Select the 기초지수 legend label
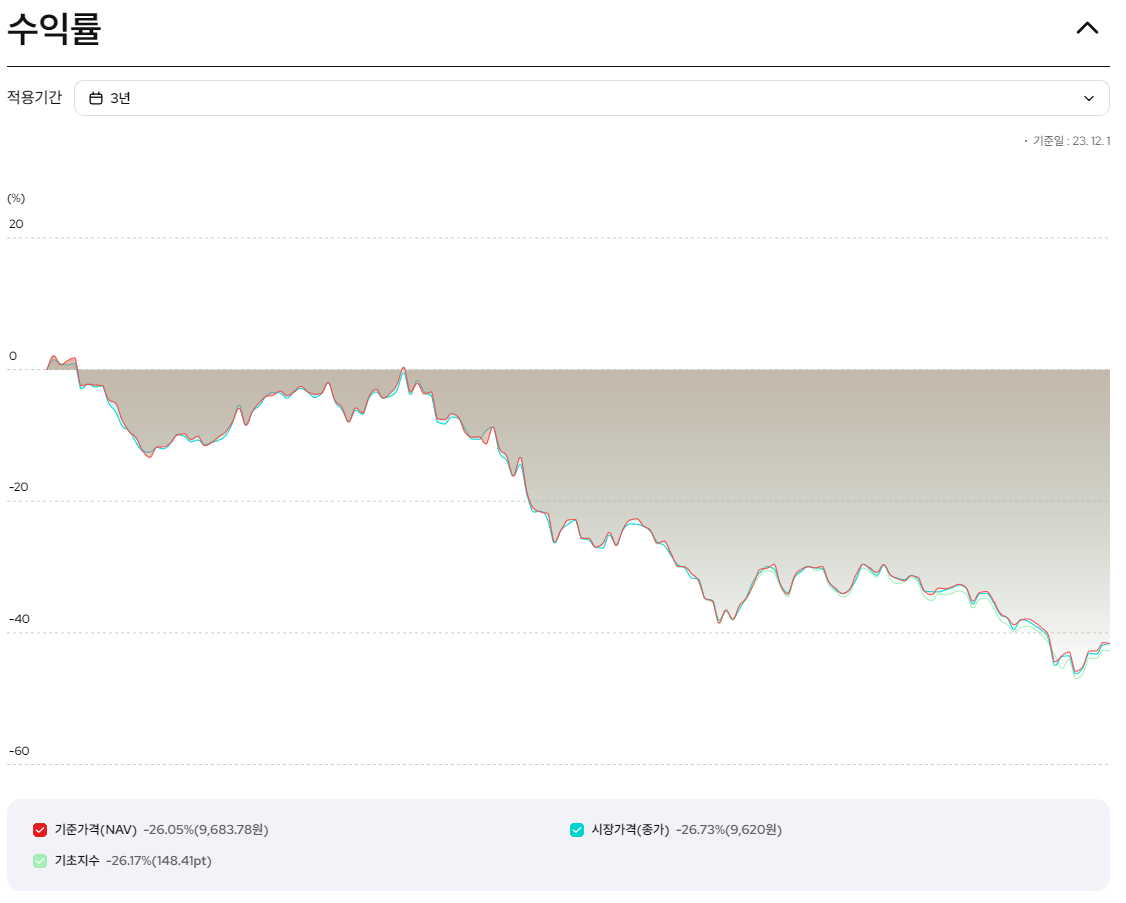The height and width of the screenshot is (903, 1126). pos(77,861)
